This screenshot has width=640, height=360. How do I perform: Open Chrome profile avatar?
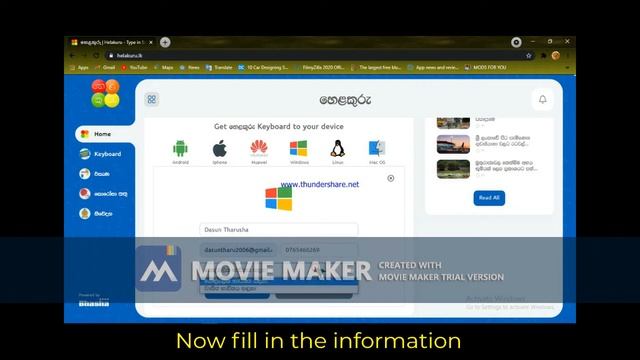(x=556, y=56)
